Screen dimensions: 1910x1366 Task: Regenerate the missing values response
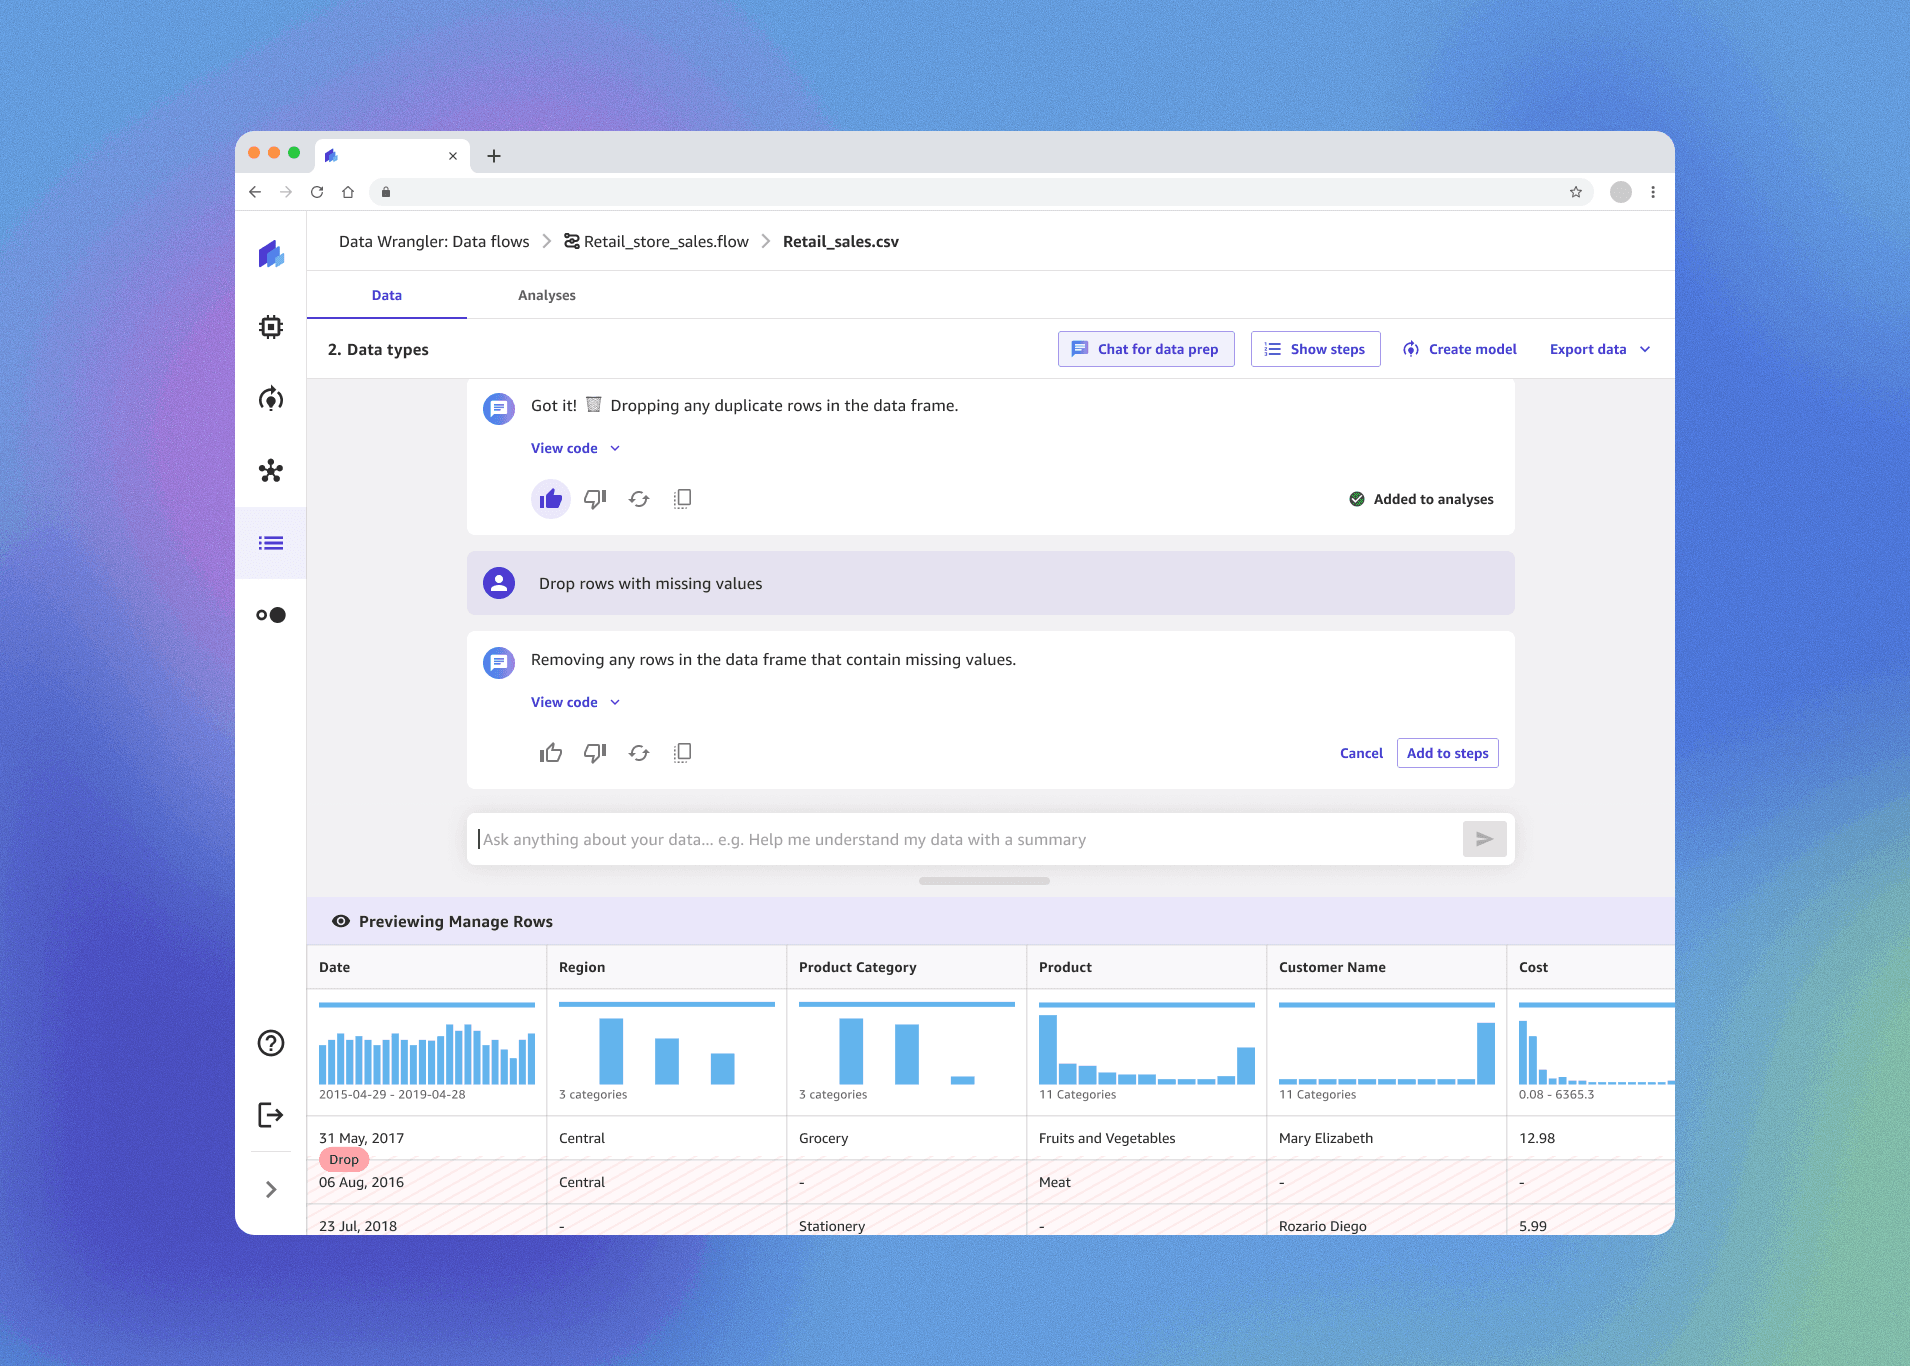tap(639, 753)
